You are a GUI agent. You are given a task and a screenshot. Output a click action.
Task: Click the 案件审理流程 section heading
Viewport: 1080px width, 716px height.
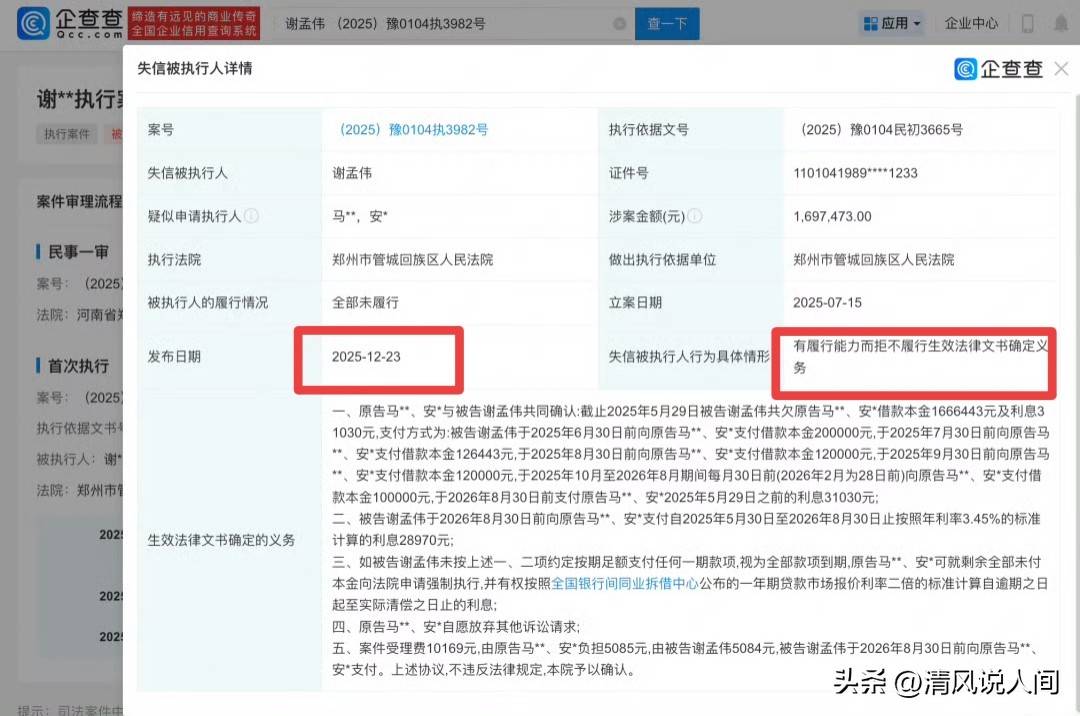tap(78, 202)
